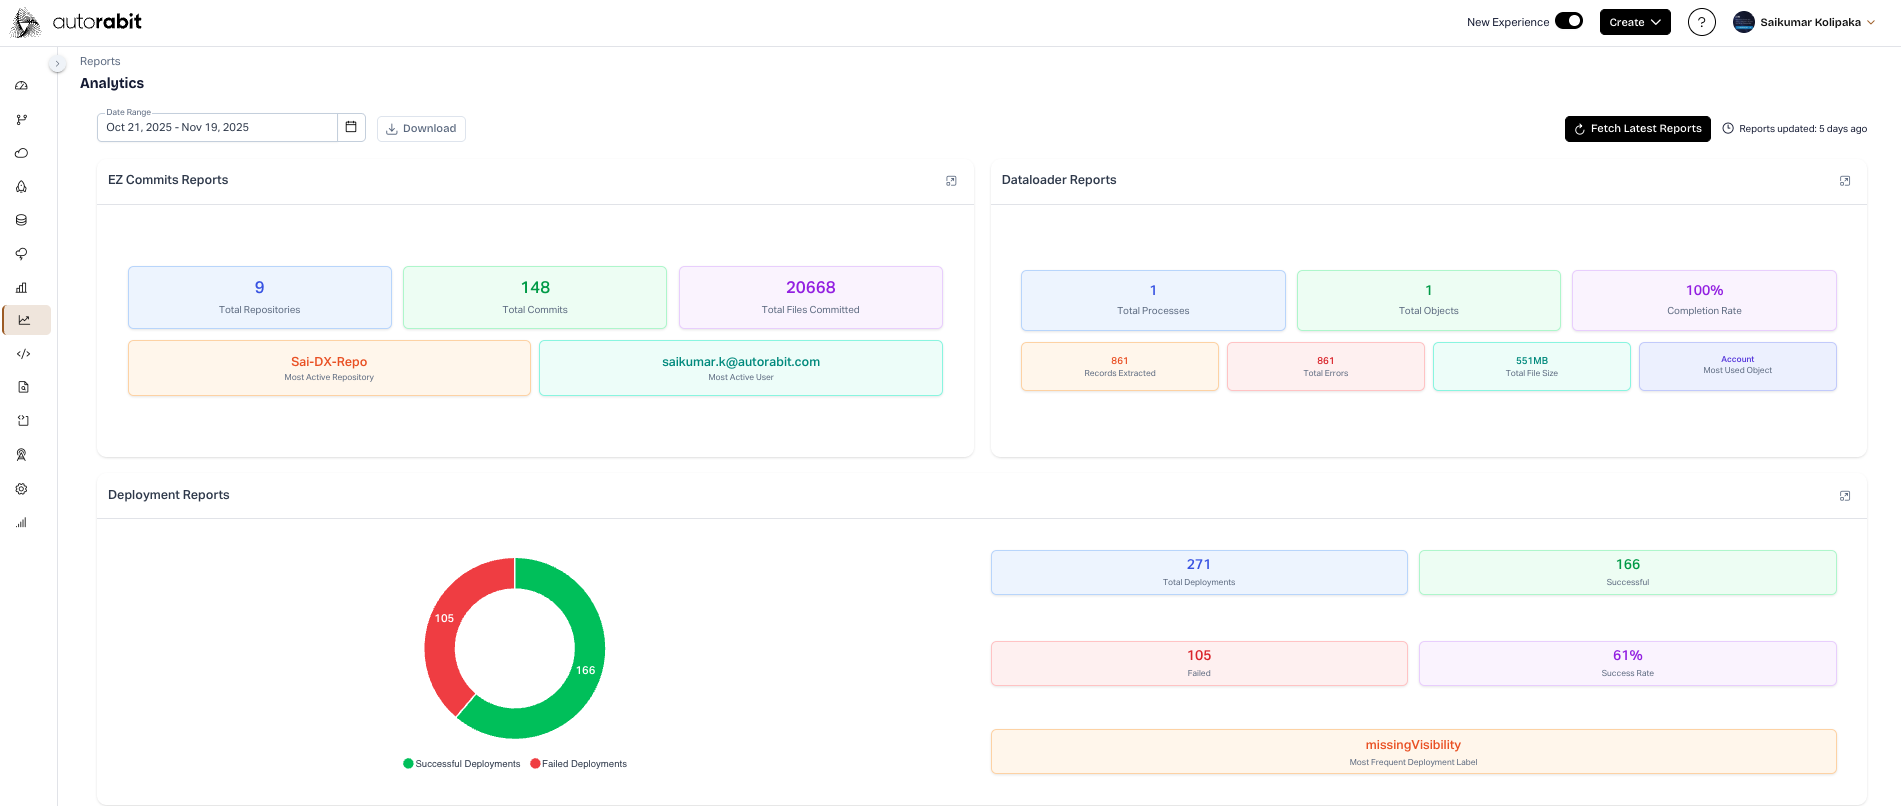Click the help question mark icon
This screenshot has height=806, width=1901.
[1701, 22]
